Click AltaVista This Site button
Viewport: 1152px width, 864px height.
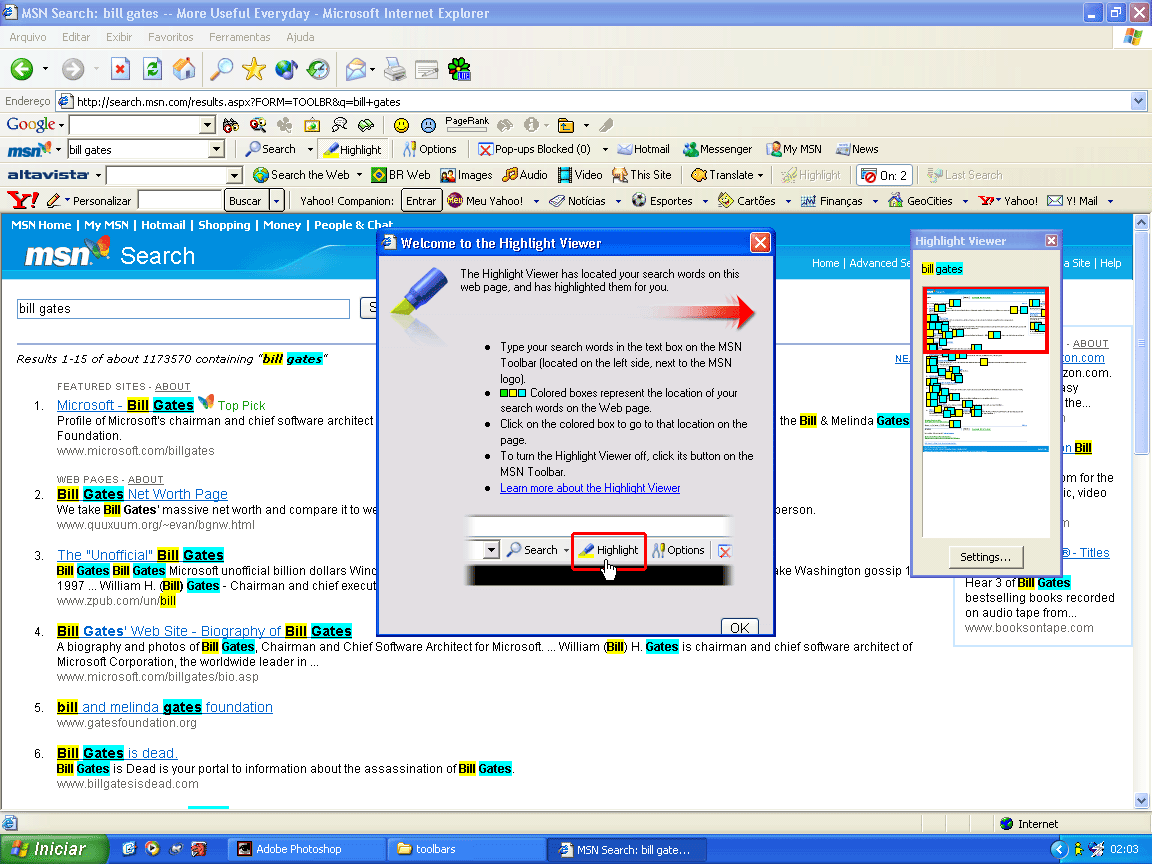tap(642, 175)
